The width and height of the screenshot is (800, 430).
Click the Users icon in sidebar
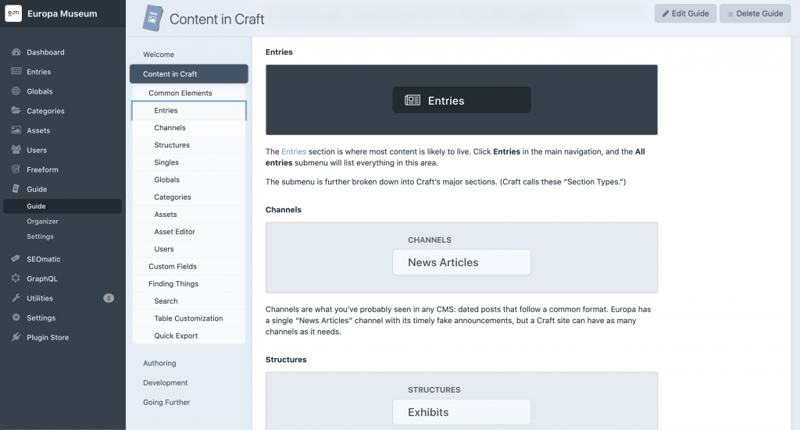[16, 150]
